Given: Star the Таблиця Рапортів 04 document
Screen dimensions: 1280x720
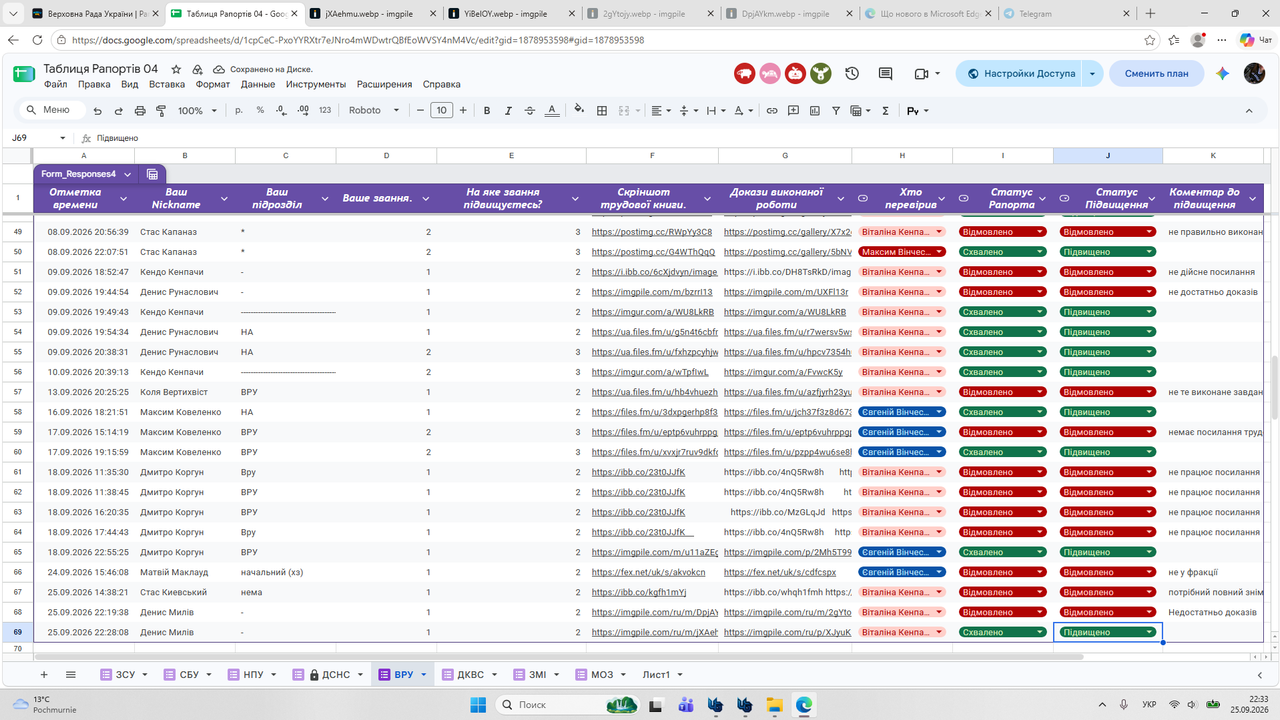Looking at the screenshot, I should click(176, 69).
